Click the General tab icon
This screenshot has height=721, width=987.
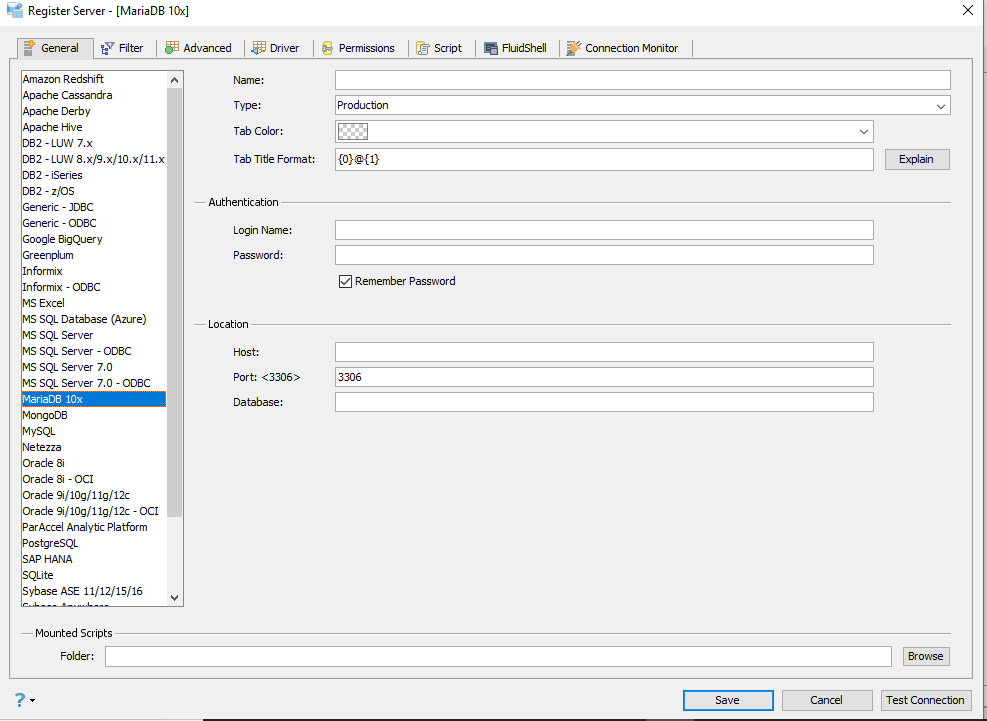pos(28,48)
